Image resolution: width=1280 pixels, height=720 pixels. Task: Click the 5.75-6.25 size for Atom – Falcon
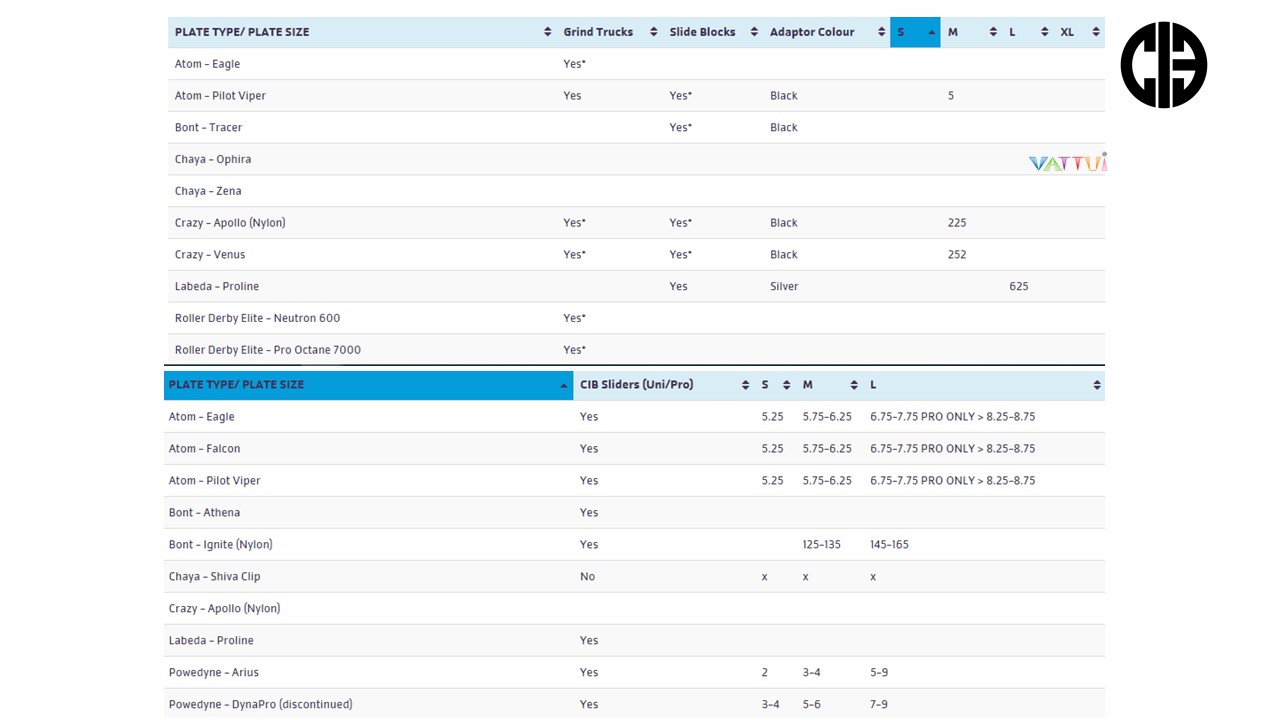(x=827, y=449)
